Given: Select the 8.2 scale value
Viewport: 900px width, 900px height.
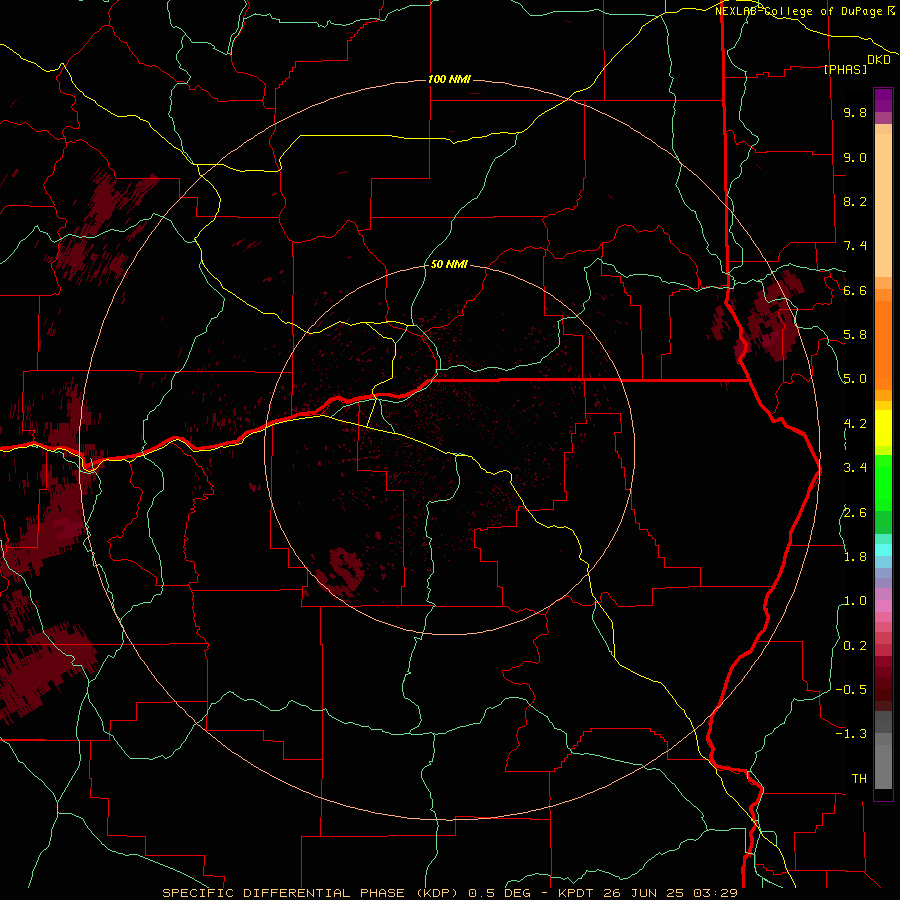Looking at the screenshot, I should pos(855,201).
